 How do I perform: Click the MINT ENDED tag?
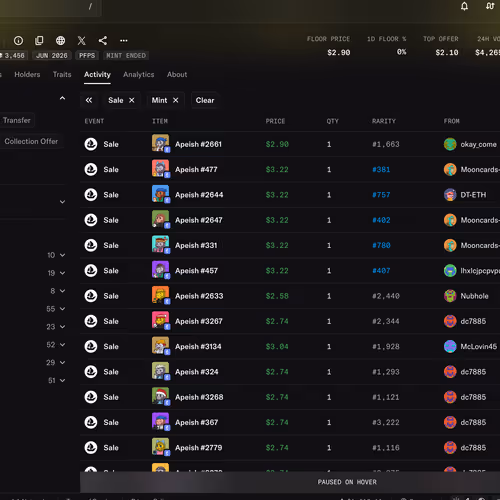(126, 56)
